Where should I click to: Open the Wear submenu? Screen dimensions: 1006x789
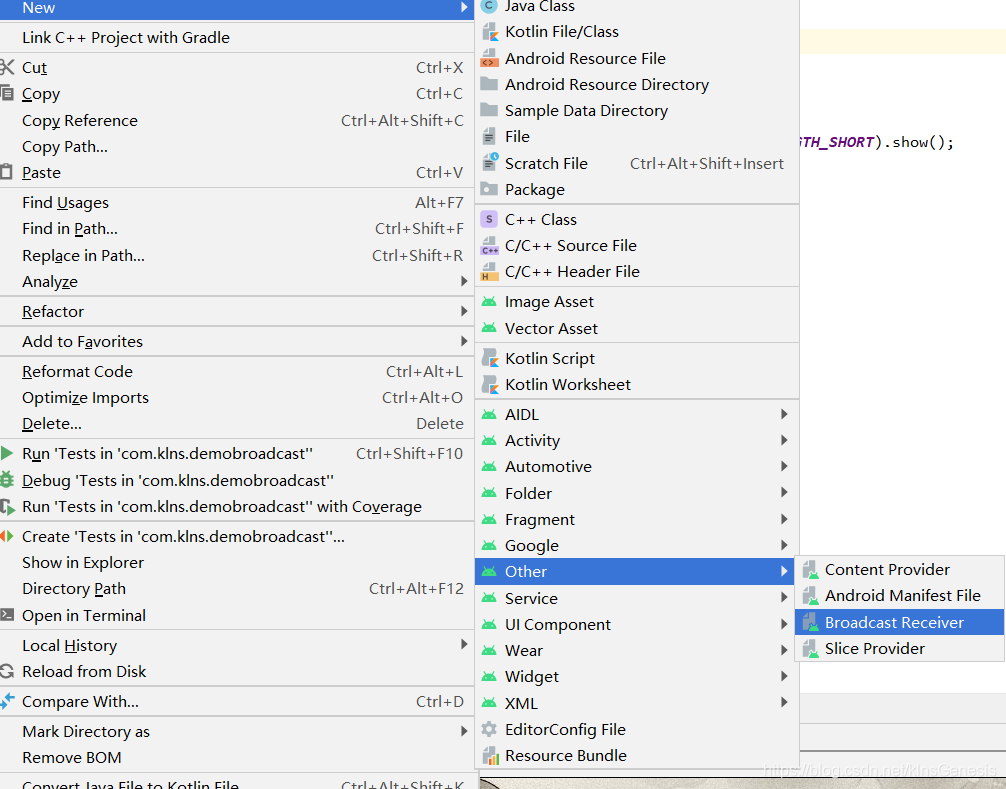tap(636, 650)
